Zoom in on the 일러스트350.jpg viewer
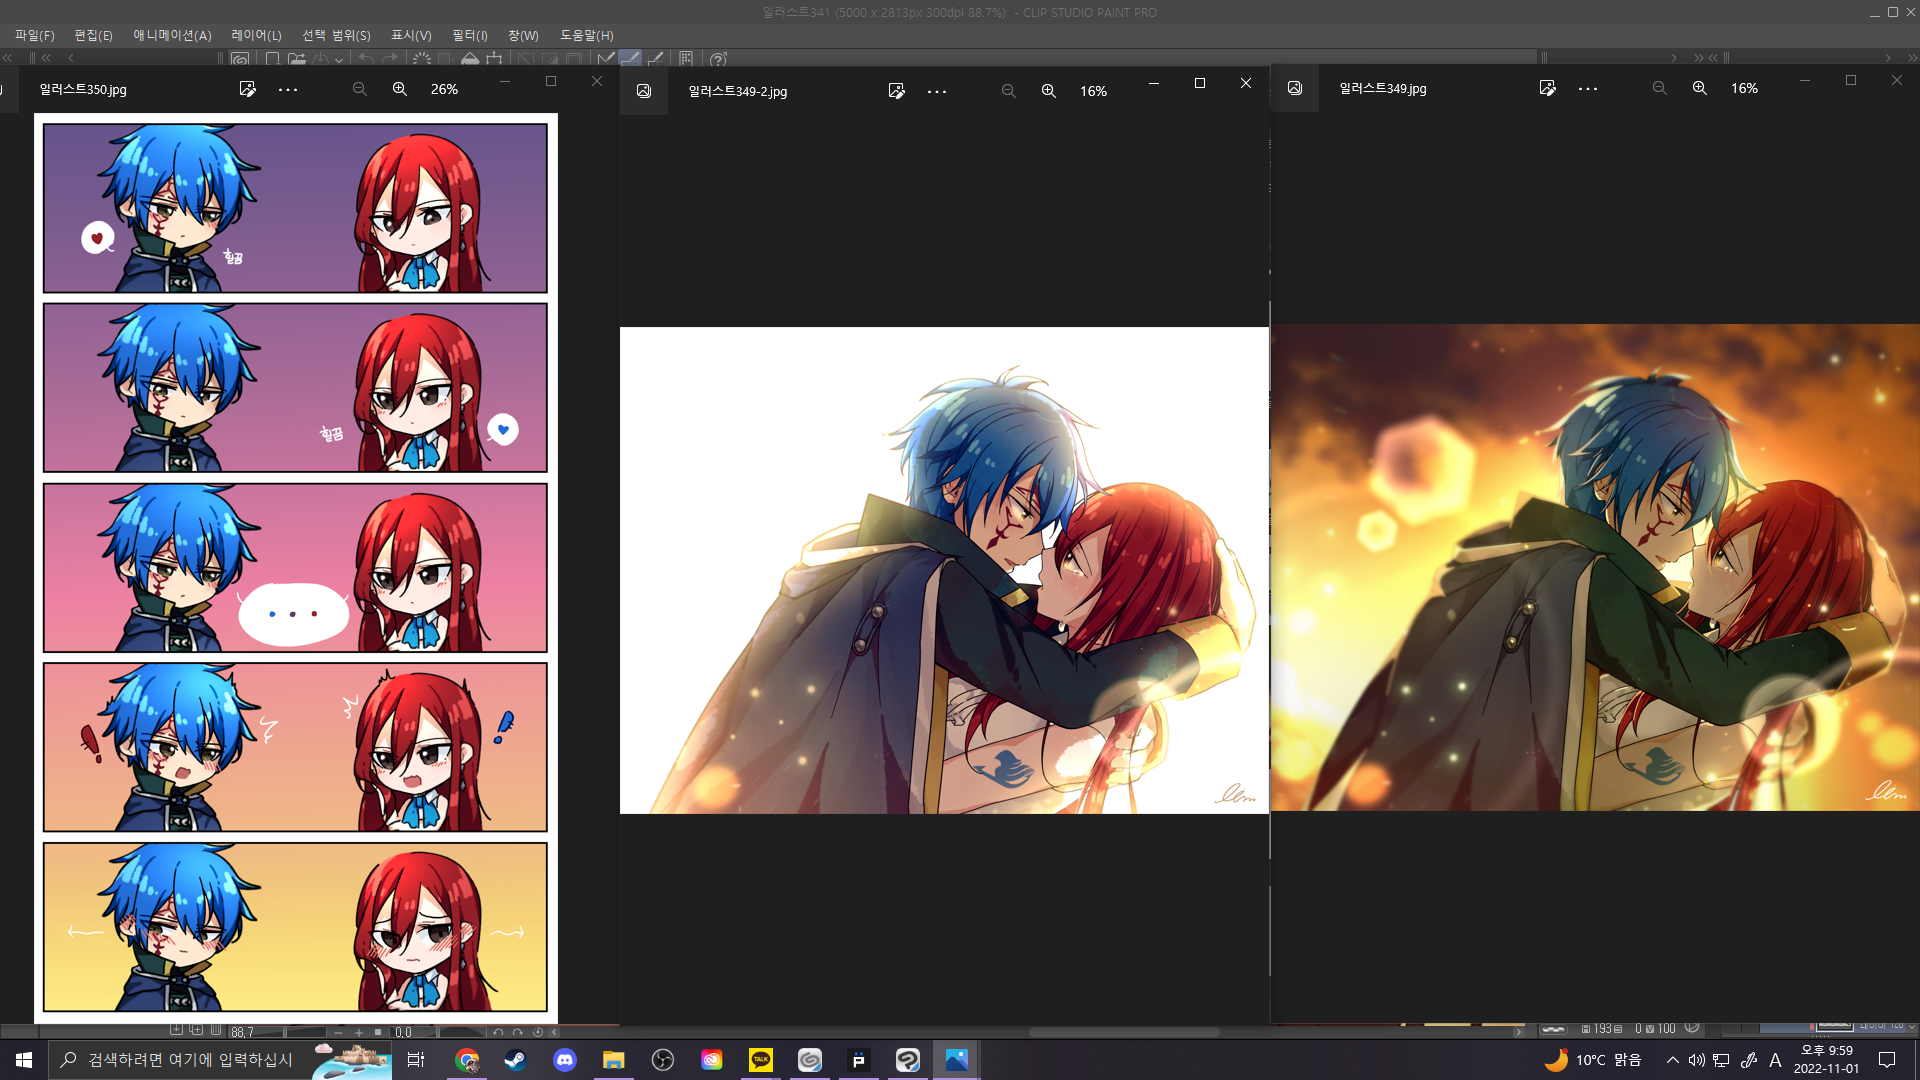This screenshot has height=1080, width=1920. click(400, 89)
